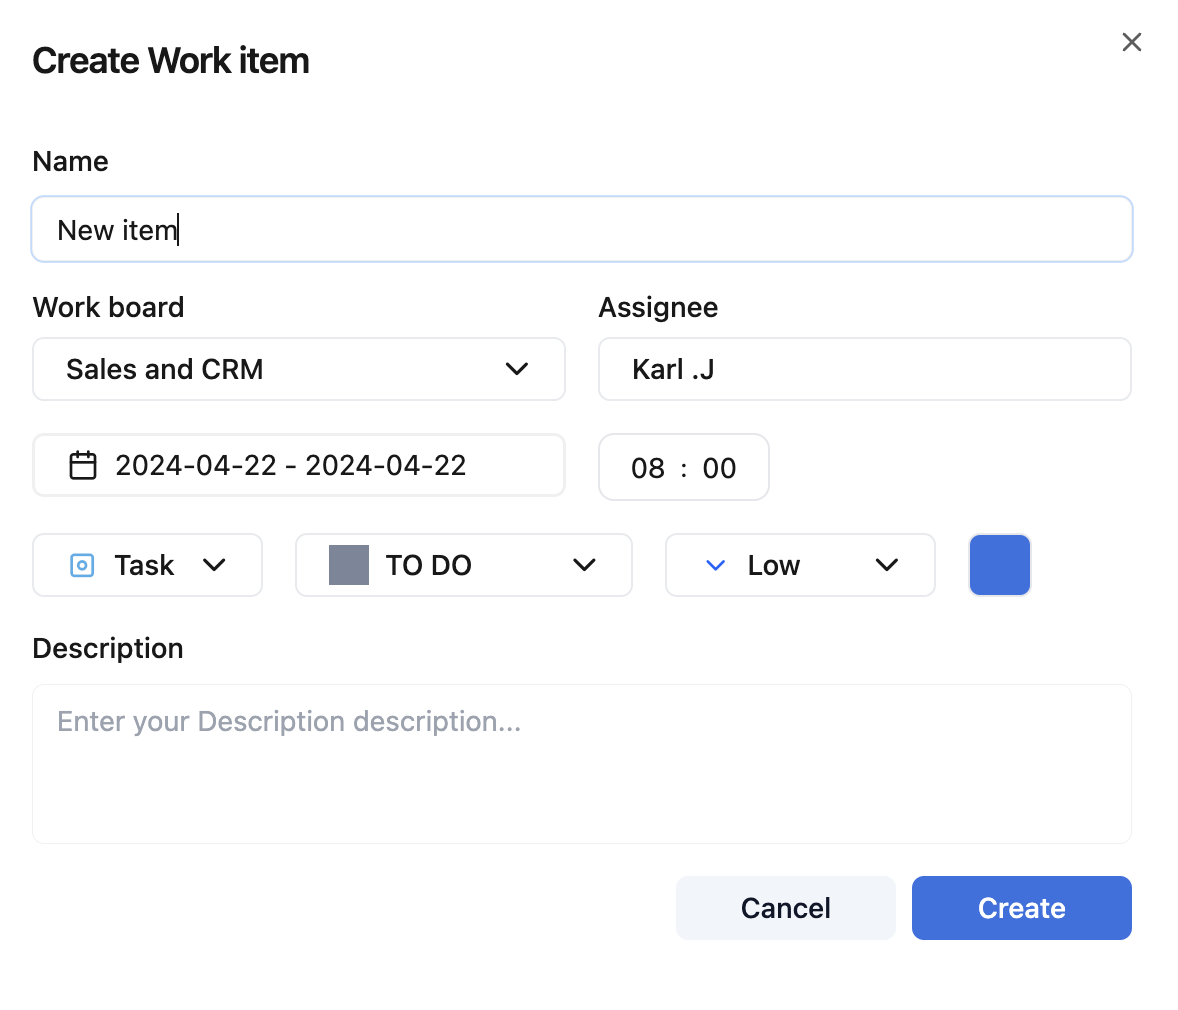Screen dimensions: 1178x1010
Task: Open the blue color swatch picker
Action: [x=999, y=565]
